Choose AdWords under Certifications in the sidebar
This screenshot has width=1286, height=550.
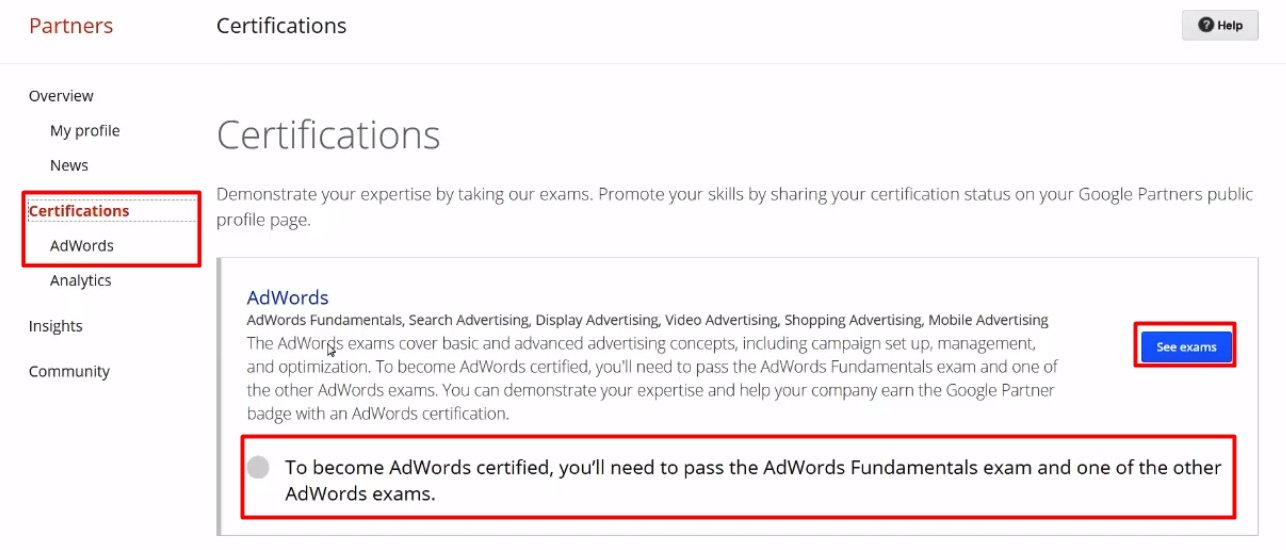[81, 246]
